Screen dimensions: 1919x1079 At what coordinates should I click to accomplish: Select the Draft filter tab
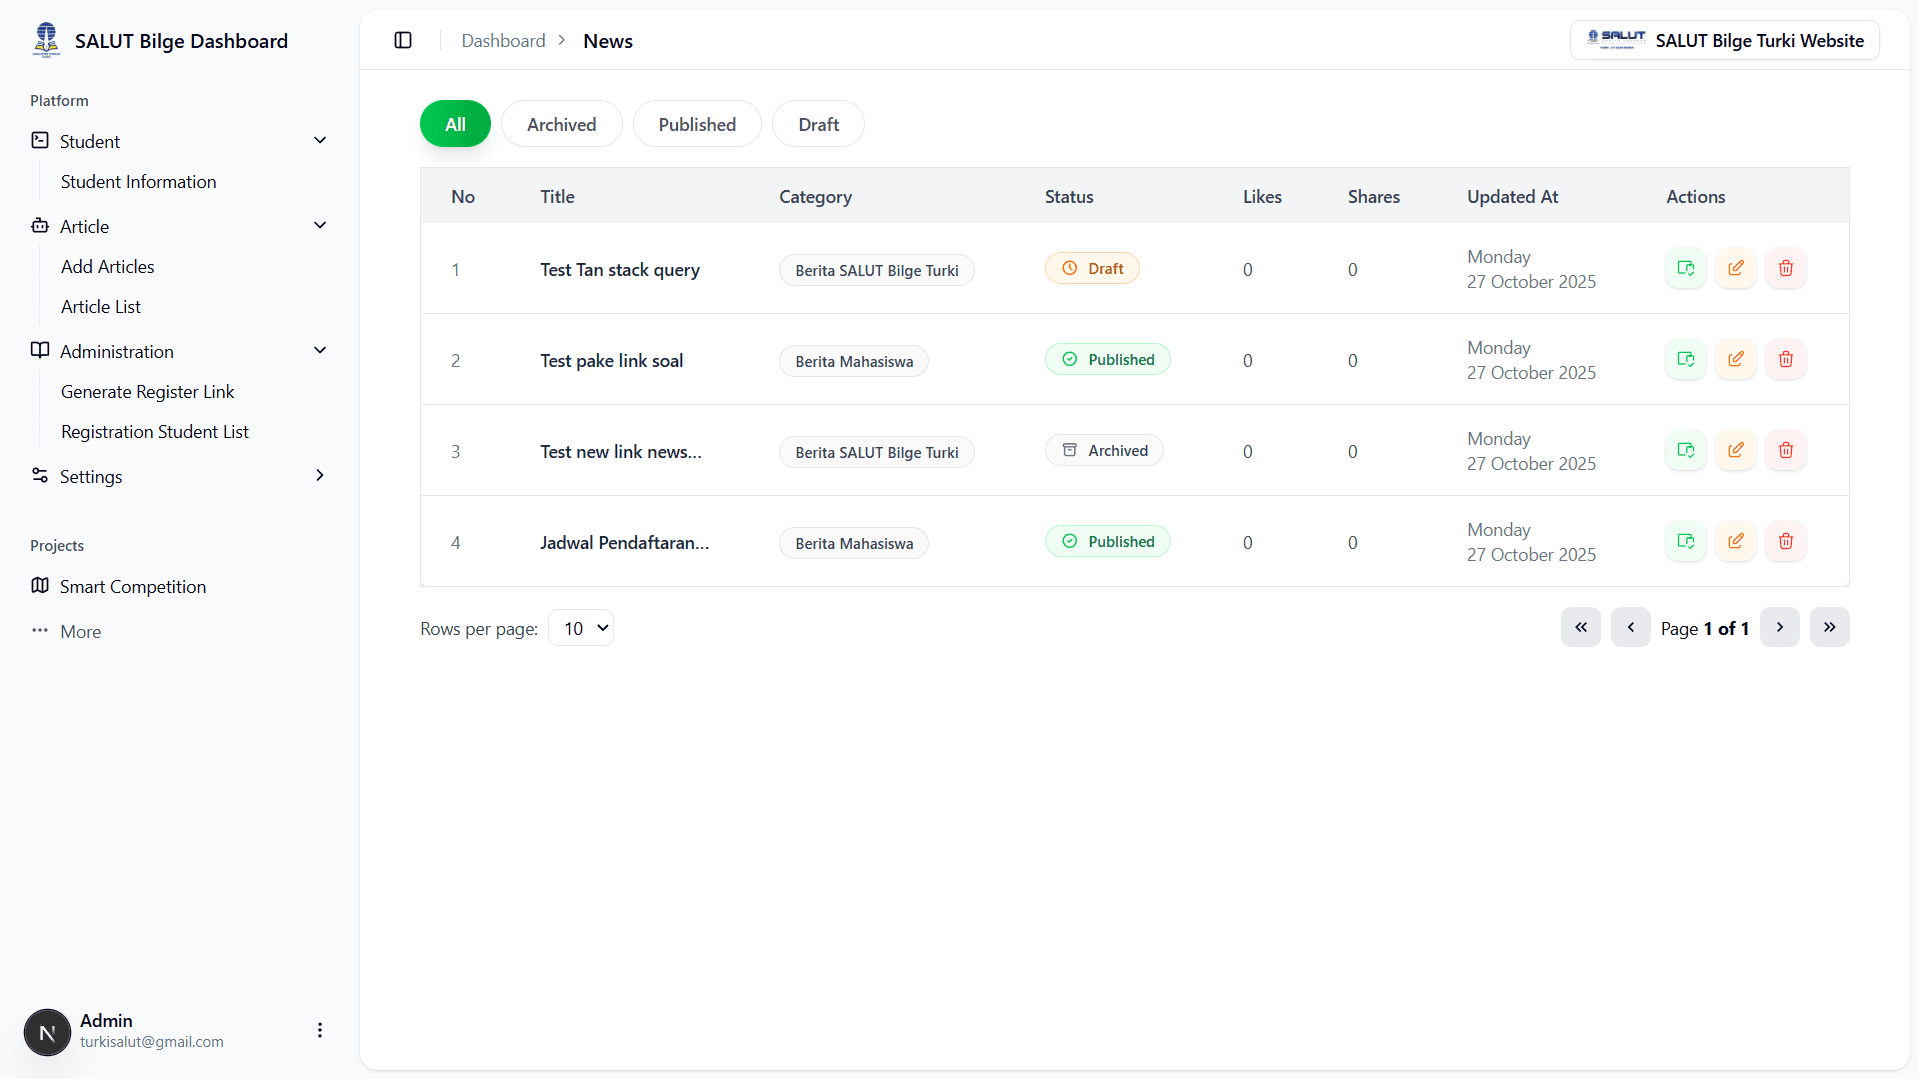[x=818, y=124]
